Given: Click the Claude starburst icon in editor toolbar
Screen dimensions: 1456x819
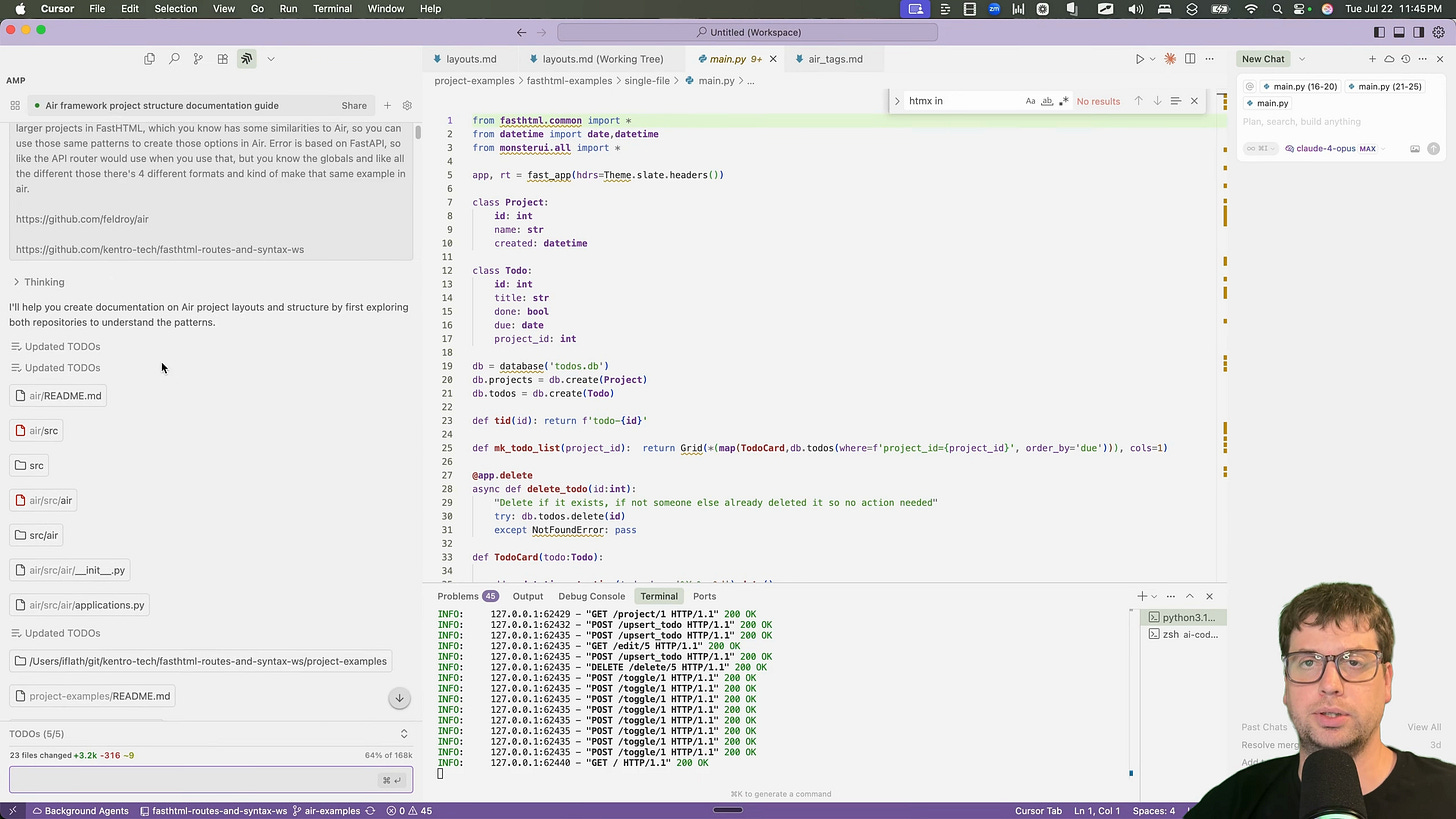Looking at the screenshot, I should (x=1170, y=59).
